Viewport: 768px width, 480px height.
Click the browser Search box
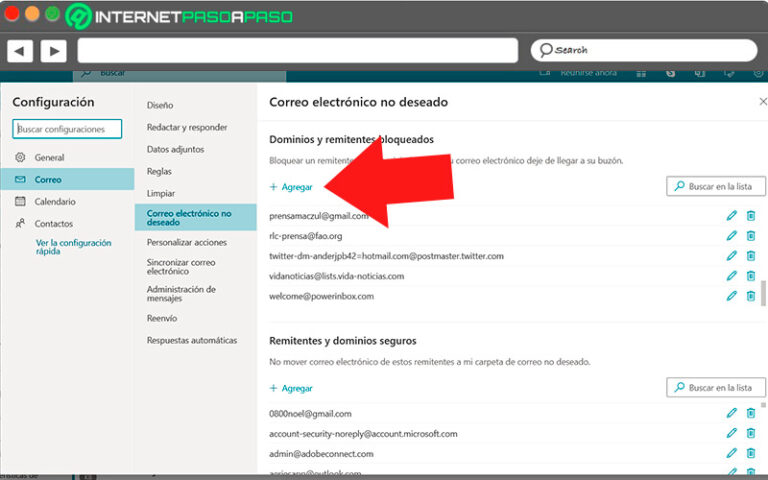coord(644,50)
